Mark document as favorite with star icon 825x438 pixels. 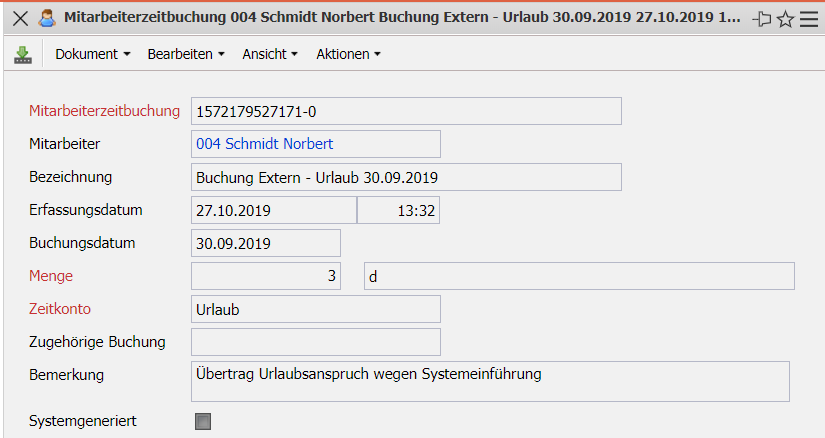point(786,19)
